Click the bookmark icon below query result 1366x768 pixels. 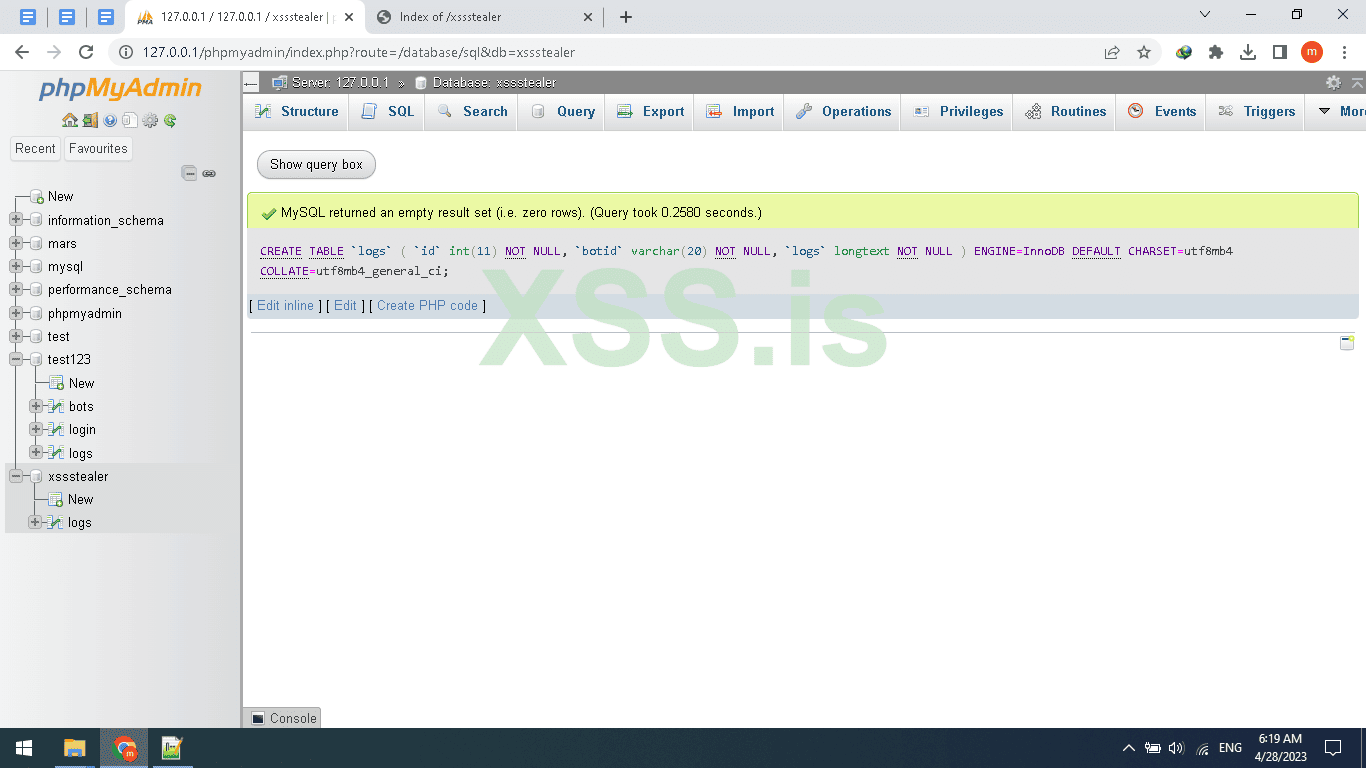[1347, 343]
